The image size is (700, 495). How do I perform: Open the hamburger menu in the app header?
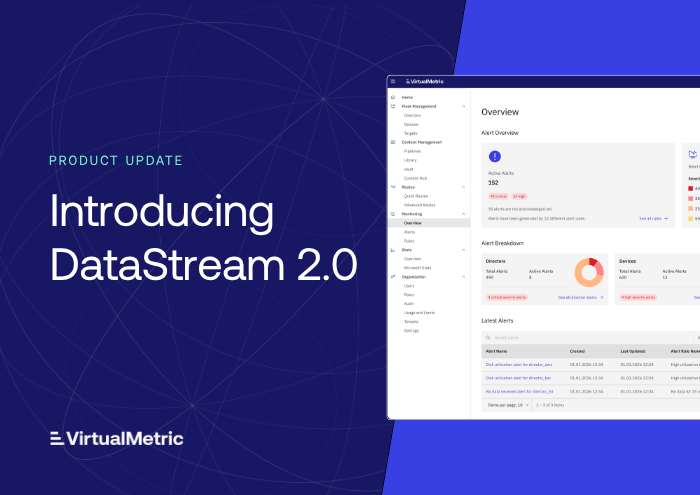(393, 81)
